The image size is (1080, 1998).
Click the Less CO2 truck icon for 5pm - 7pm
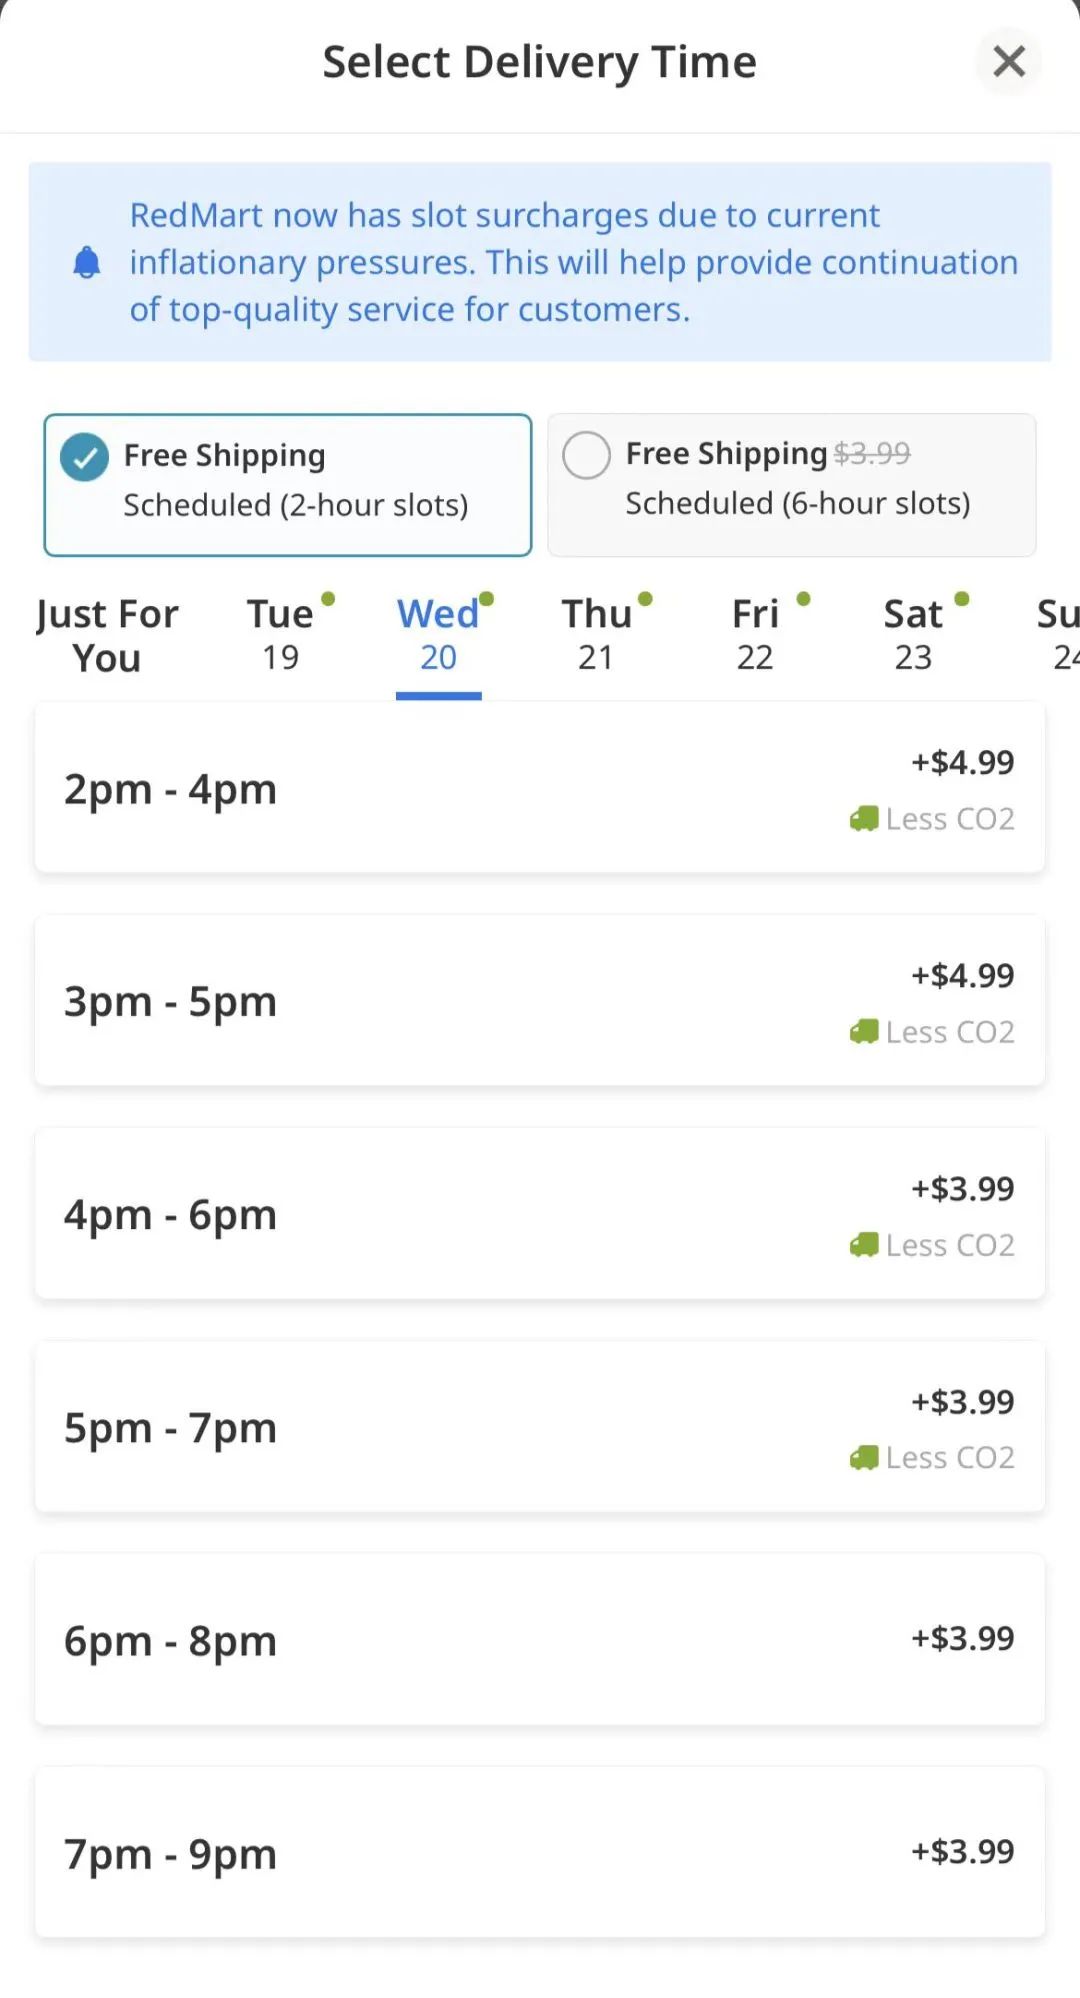coord(864,1458)
